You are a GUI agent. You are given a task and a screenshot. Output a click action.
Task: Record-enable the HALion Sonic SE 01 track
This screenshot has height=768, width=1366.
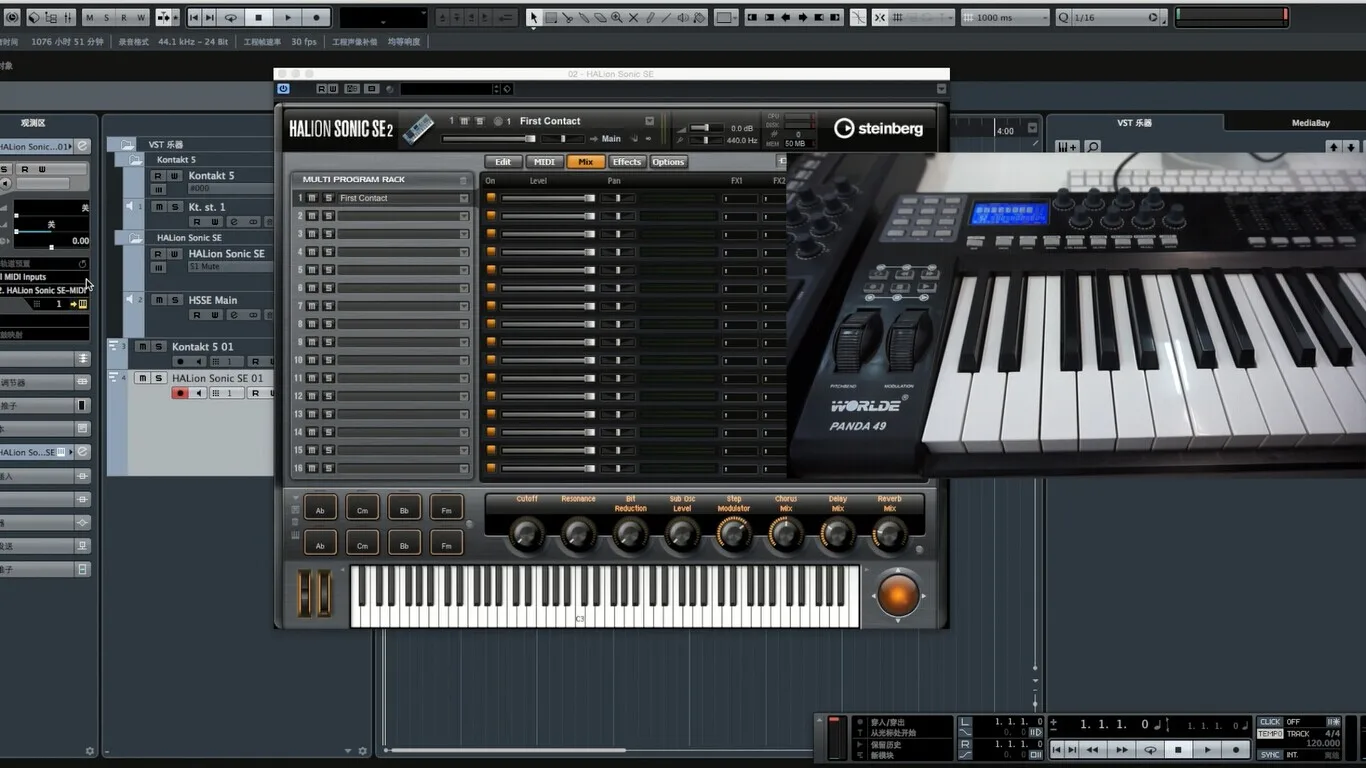point(180,393)
